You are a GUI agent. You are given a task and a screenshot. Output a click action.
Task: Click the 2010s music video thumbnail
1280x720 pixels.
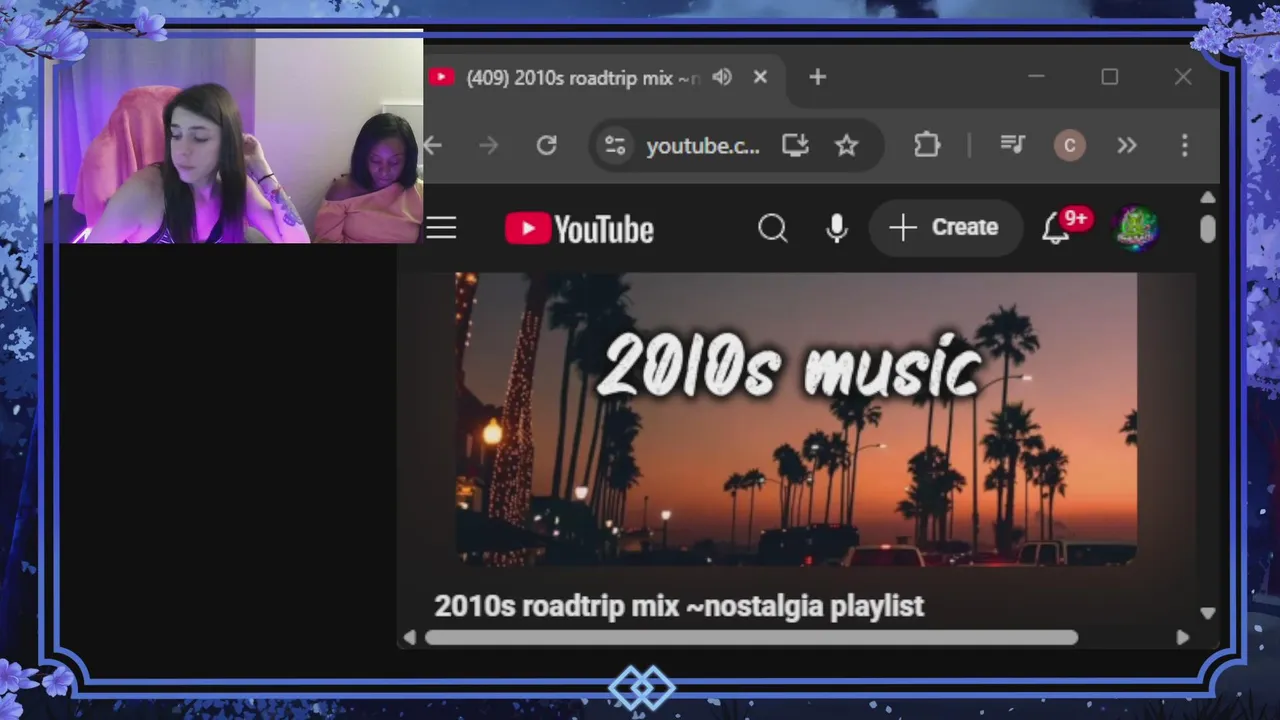point(796,420)
